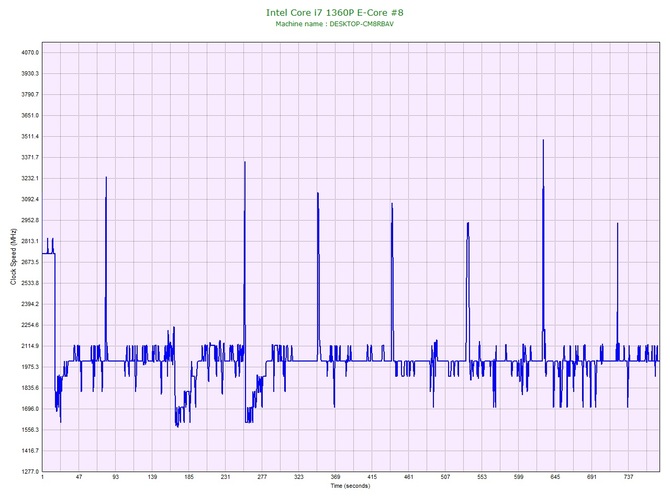Click the 323 seconds x-axis tick
This screenshot has width=670, height=503.
tap(299, 477)
